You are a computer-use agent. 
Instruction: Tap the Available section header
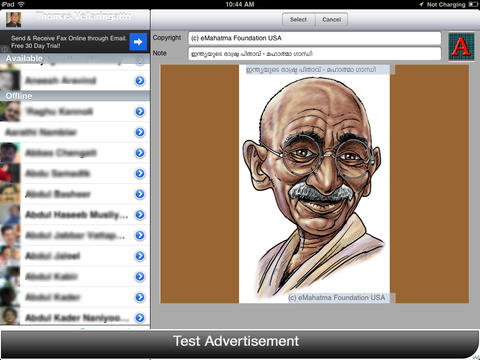click(x=75, y=59)
